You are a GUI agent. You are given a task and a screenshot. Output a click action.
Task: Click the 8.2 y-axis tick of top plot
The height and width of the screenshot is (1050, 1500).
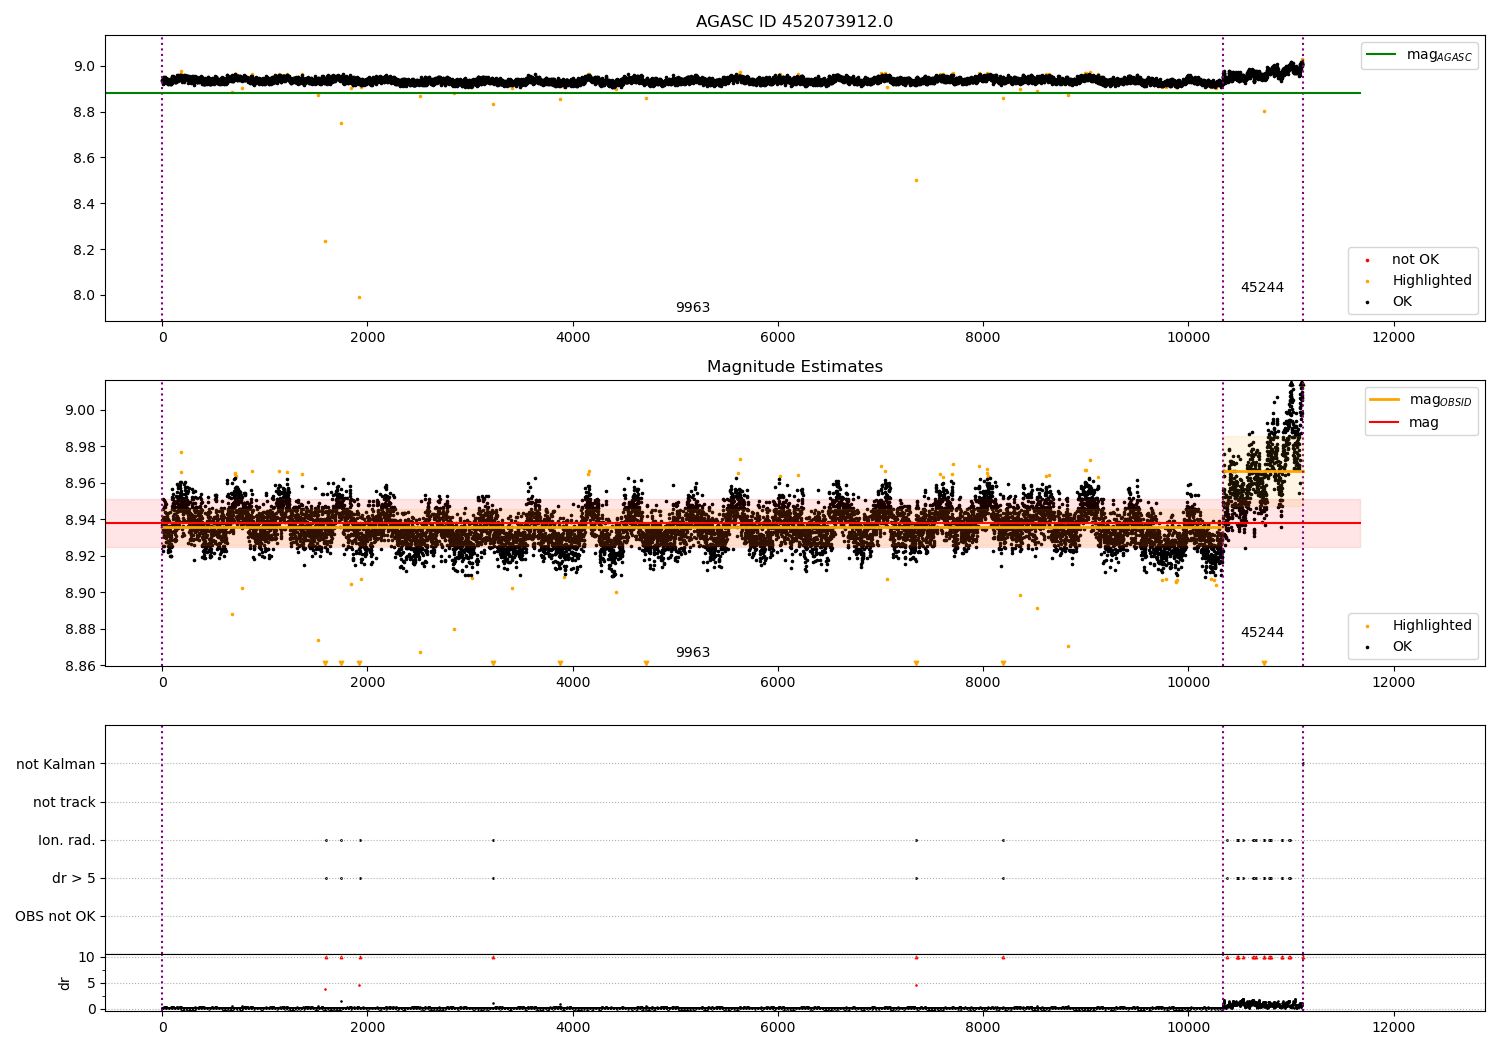85,249
